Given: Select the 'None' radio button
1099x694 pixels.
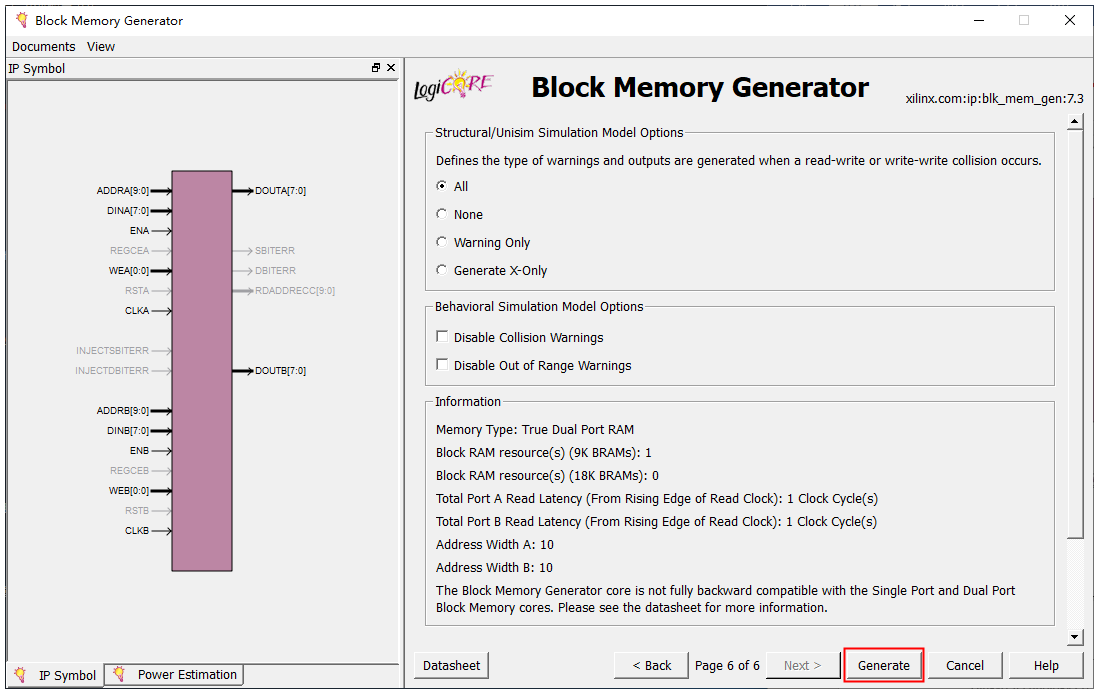Looking at the screenshot, I should [442, 214].
